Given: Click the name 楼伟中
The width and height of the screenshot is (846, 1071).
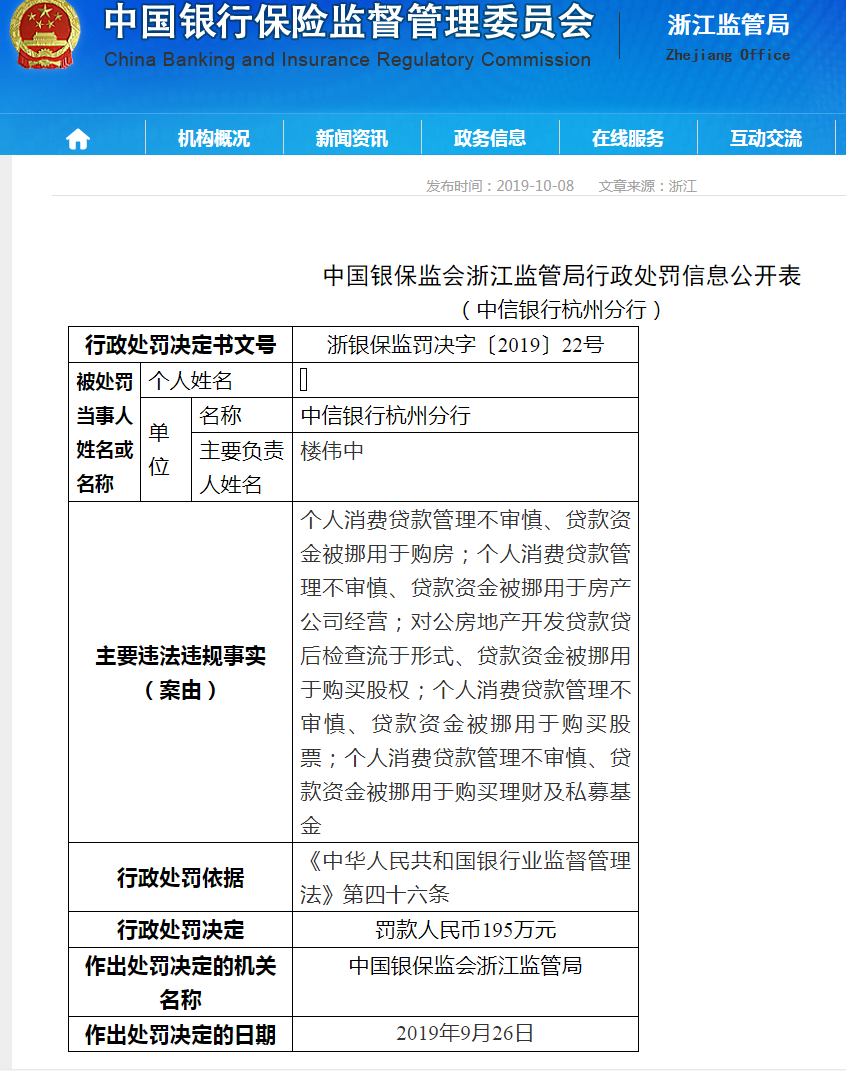Looking at the screenshot, I should click(332, 451).
